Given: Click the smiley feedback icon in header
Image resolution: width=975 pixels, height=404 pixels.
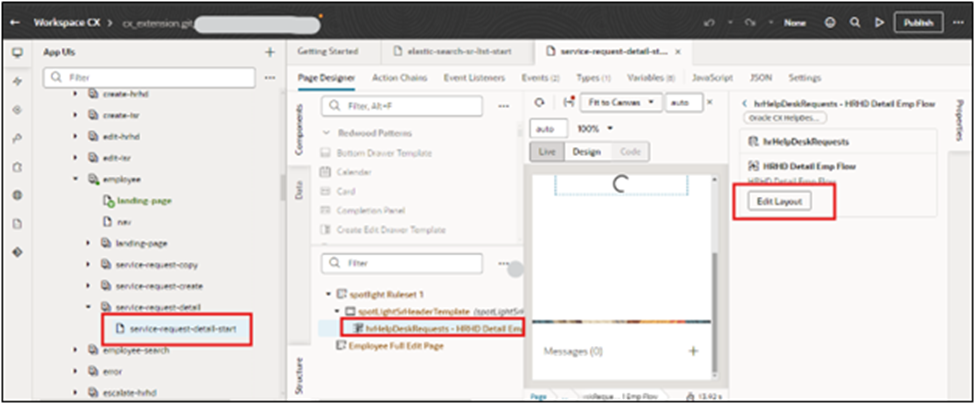Looking at the screenshot, I should 830,22.
